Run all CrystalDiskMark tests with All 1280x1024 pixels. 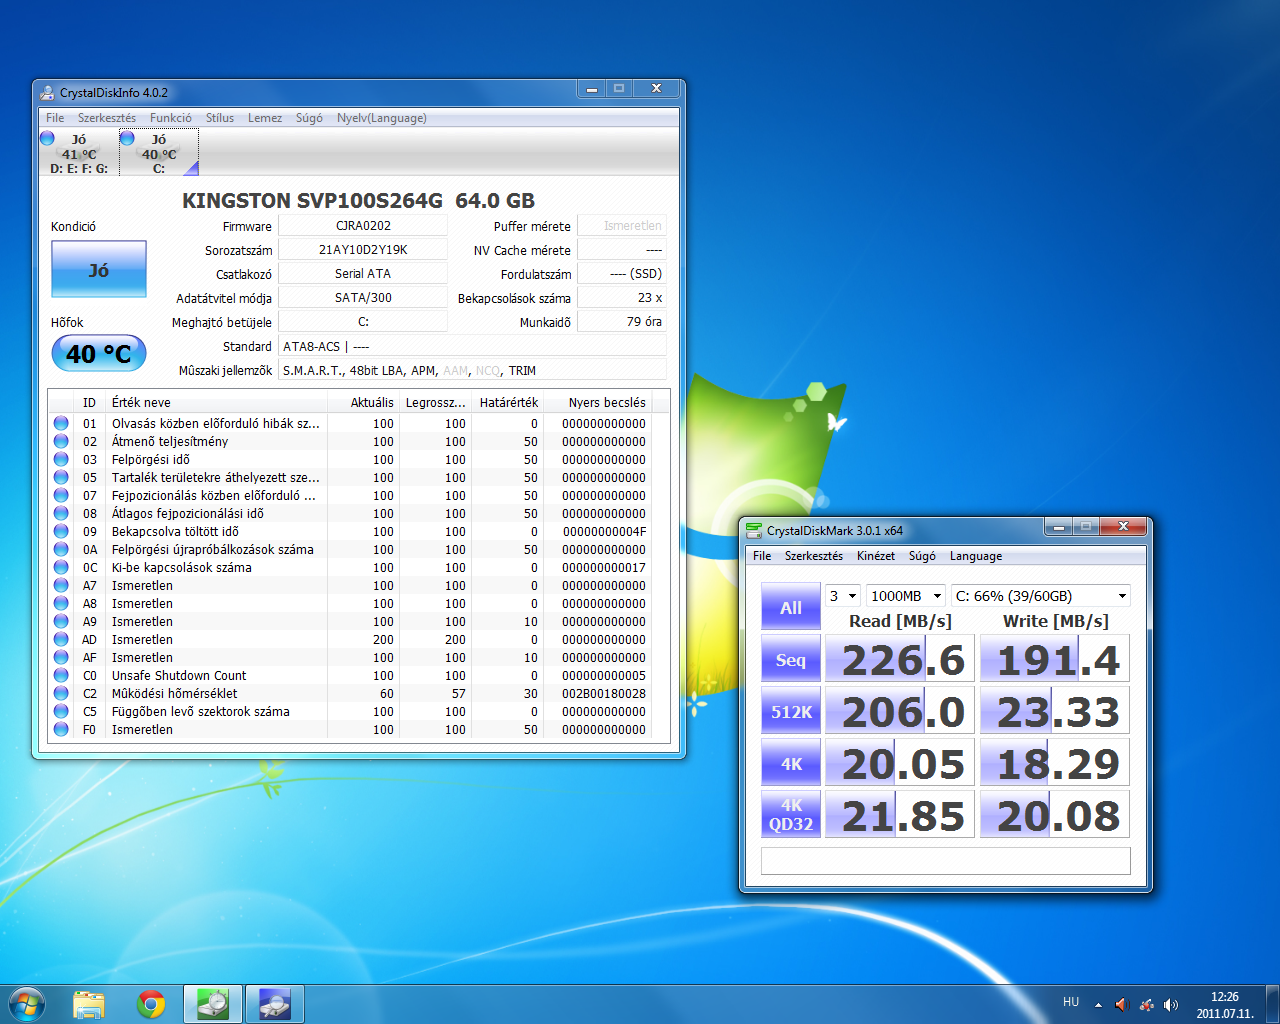pos(791,607)
